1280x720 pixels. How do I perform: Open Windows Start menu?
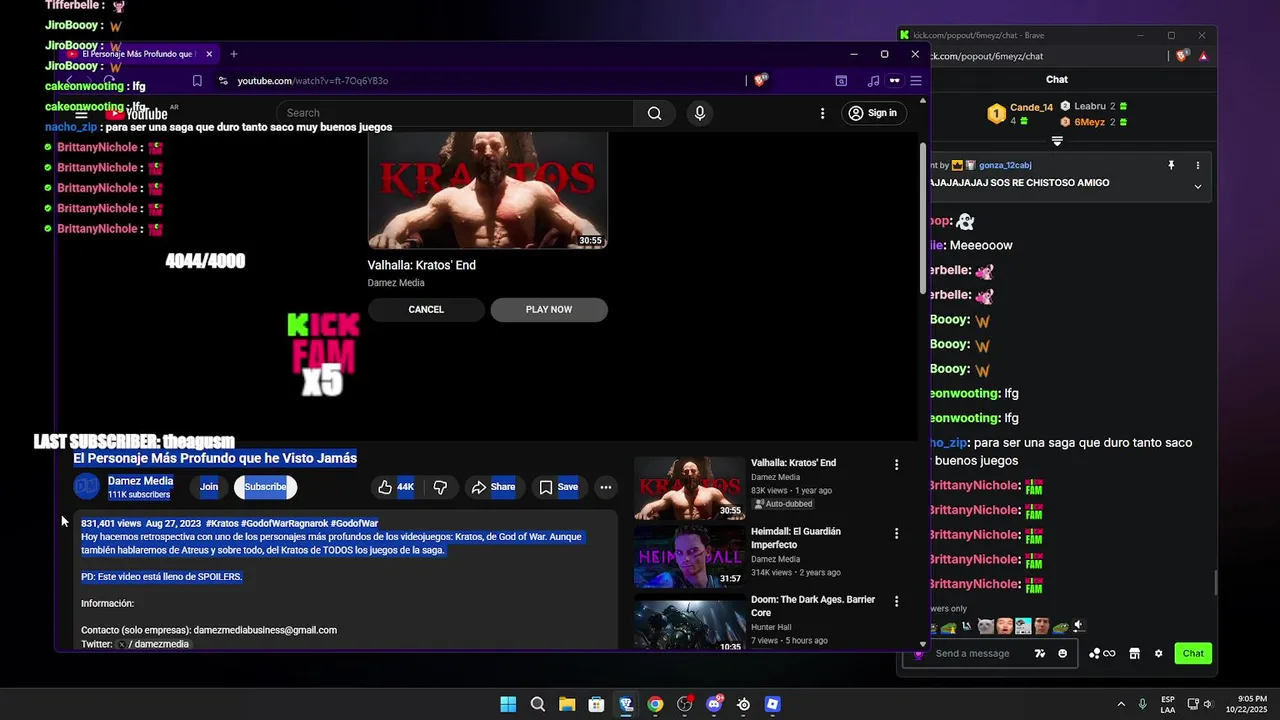point(508,704)
